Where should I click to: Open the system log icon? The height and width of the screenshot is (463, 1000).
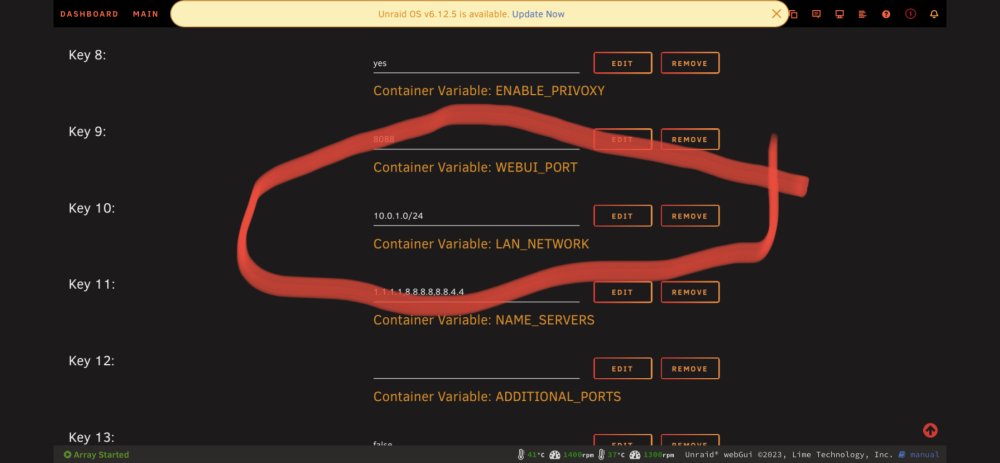pos(862,14)
